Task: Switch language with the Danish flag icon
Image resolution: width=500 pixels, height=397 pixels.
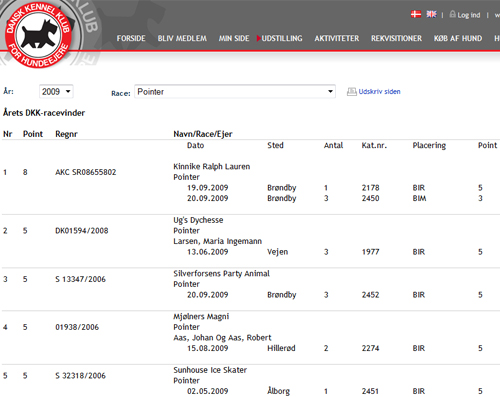Action: 416,14
